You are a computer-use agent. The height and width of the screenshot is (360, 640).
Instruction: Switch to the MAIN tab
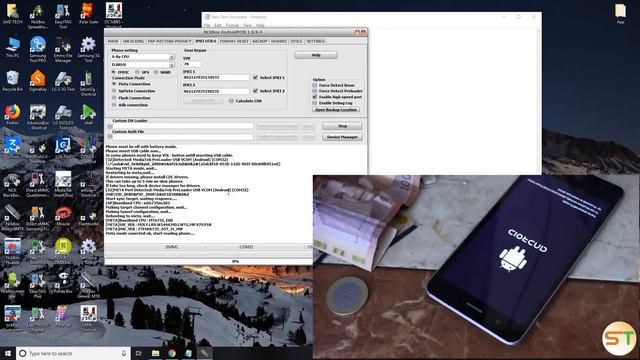[113, 41]
